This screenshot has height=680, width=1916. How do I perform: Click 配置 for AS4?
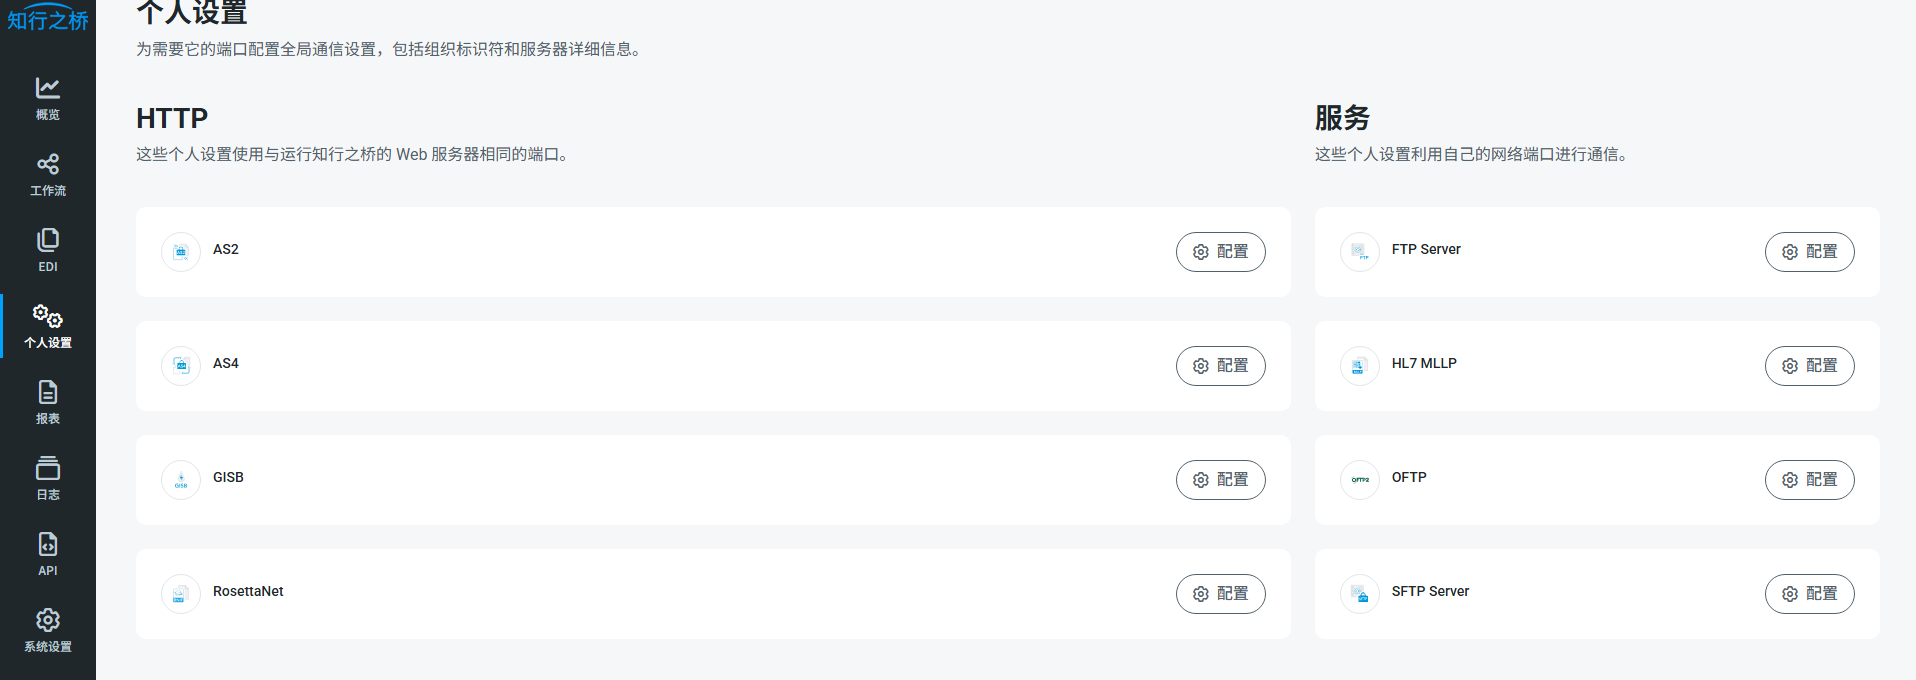[x=1220, y=366]
